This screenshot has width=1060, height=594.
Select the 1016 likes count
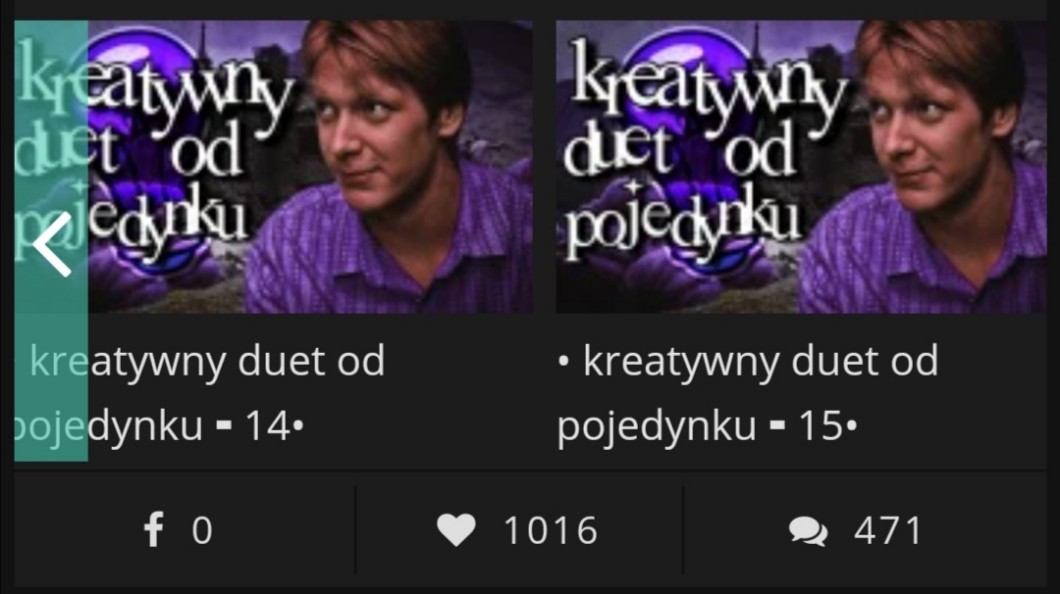coord(551,530)
